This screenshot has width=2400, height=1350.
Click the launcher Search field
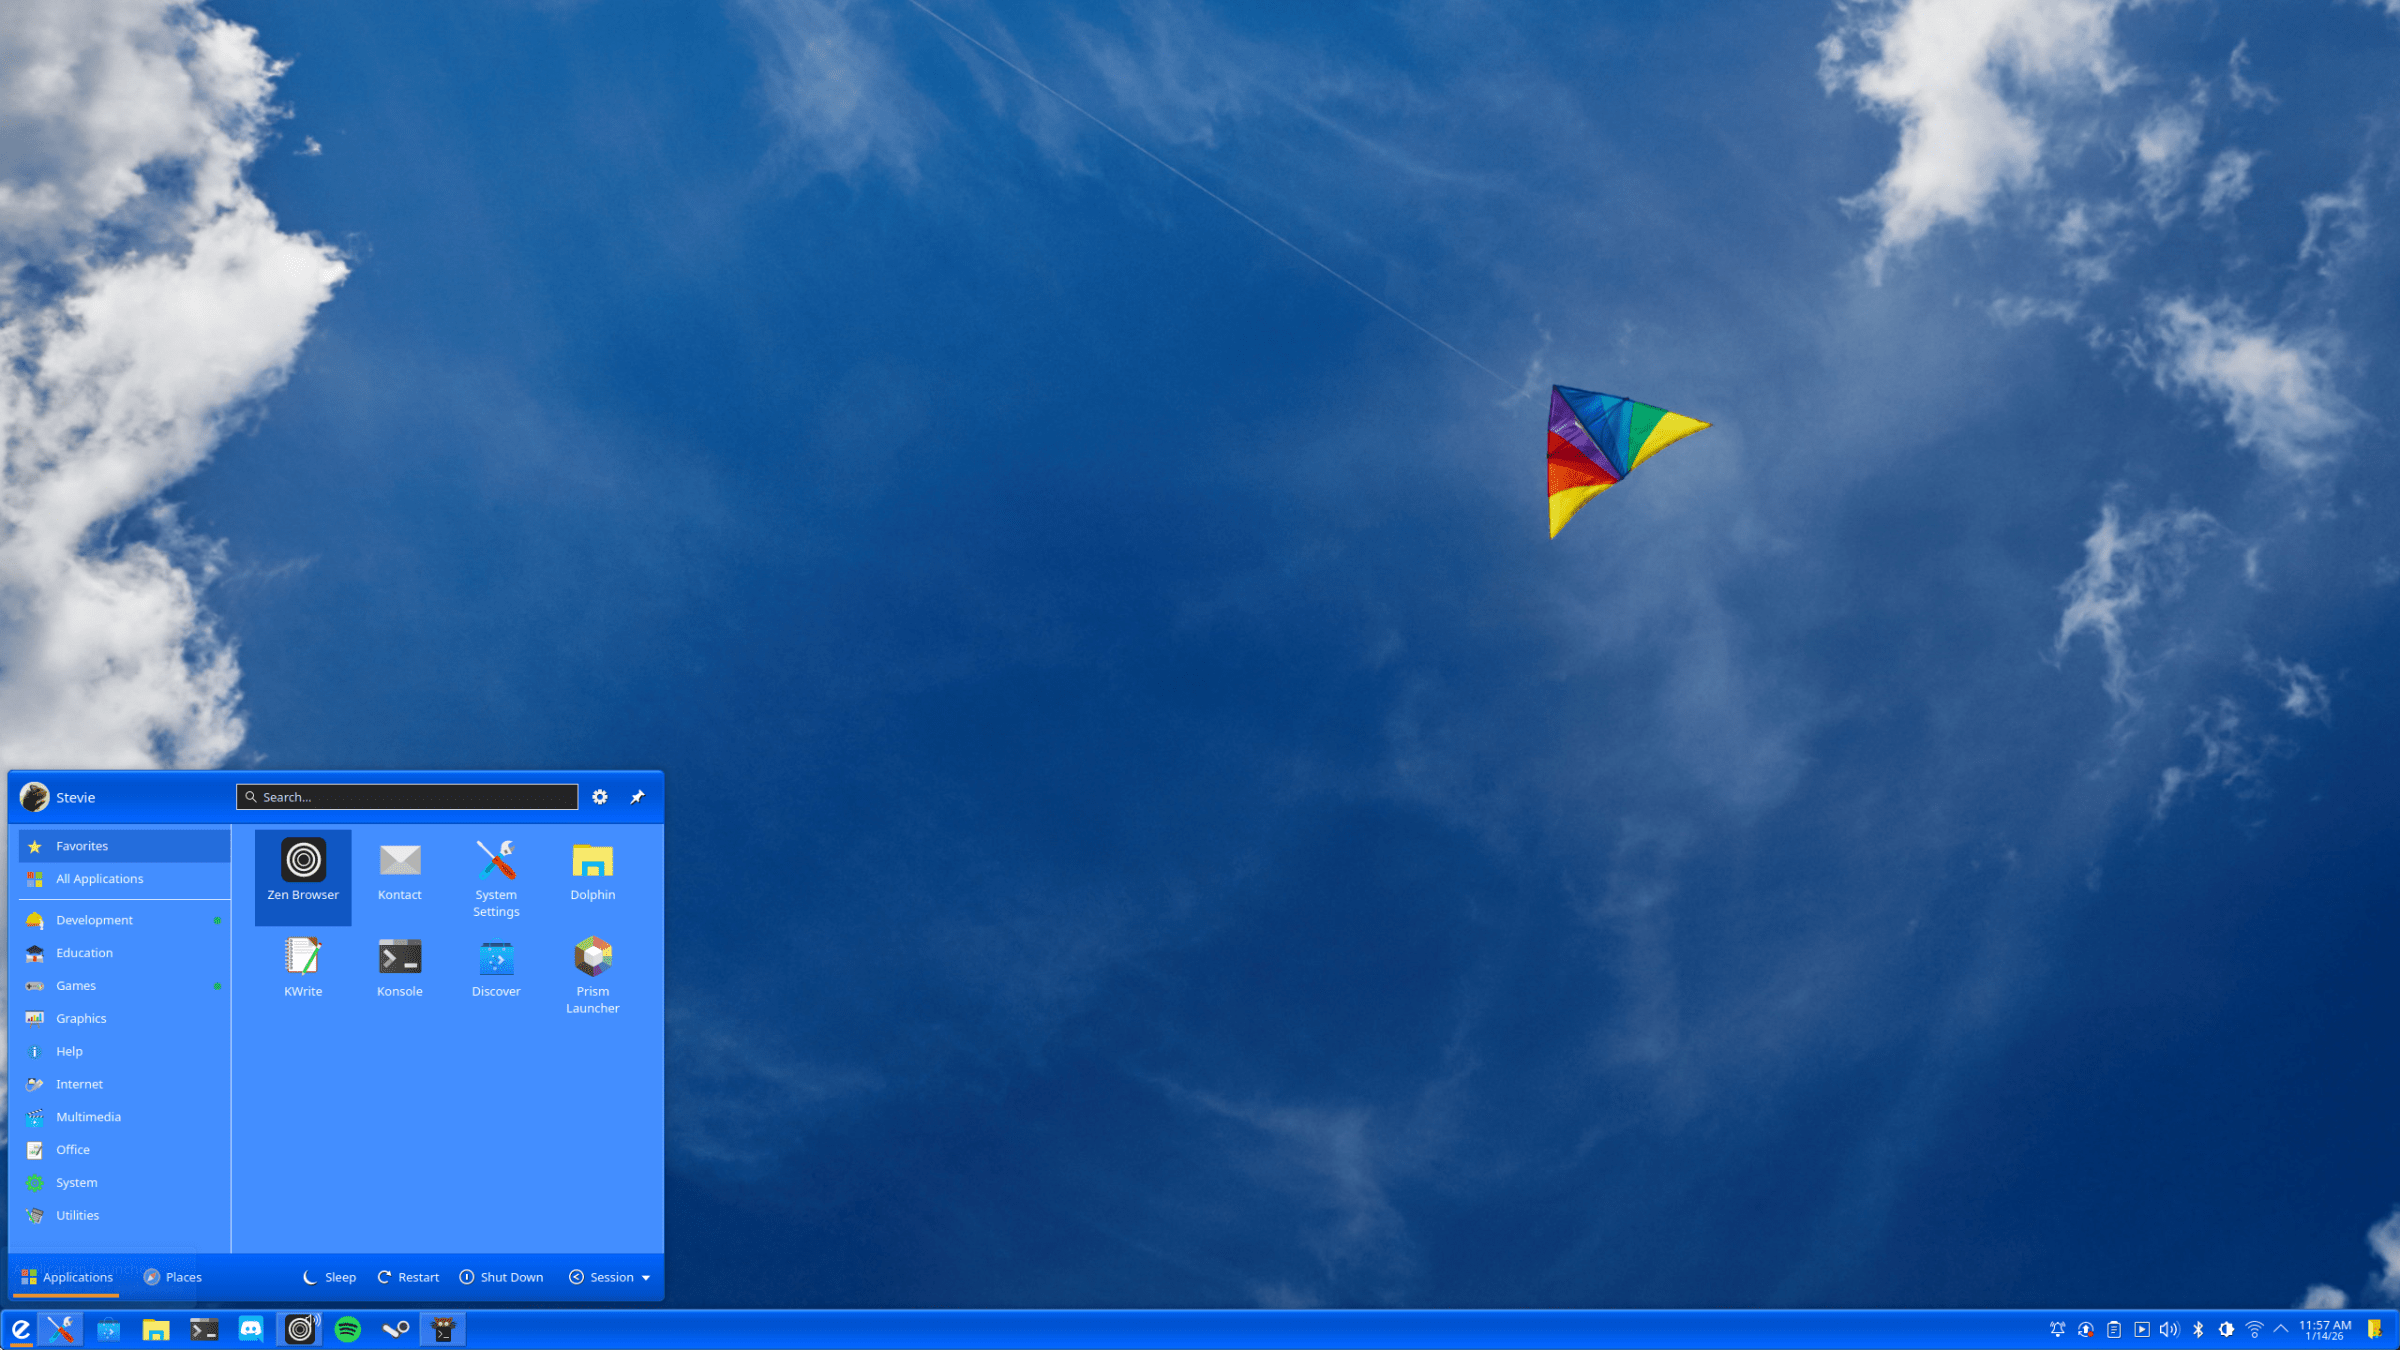(407, 797)
